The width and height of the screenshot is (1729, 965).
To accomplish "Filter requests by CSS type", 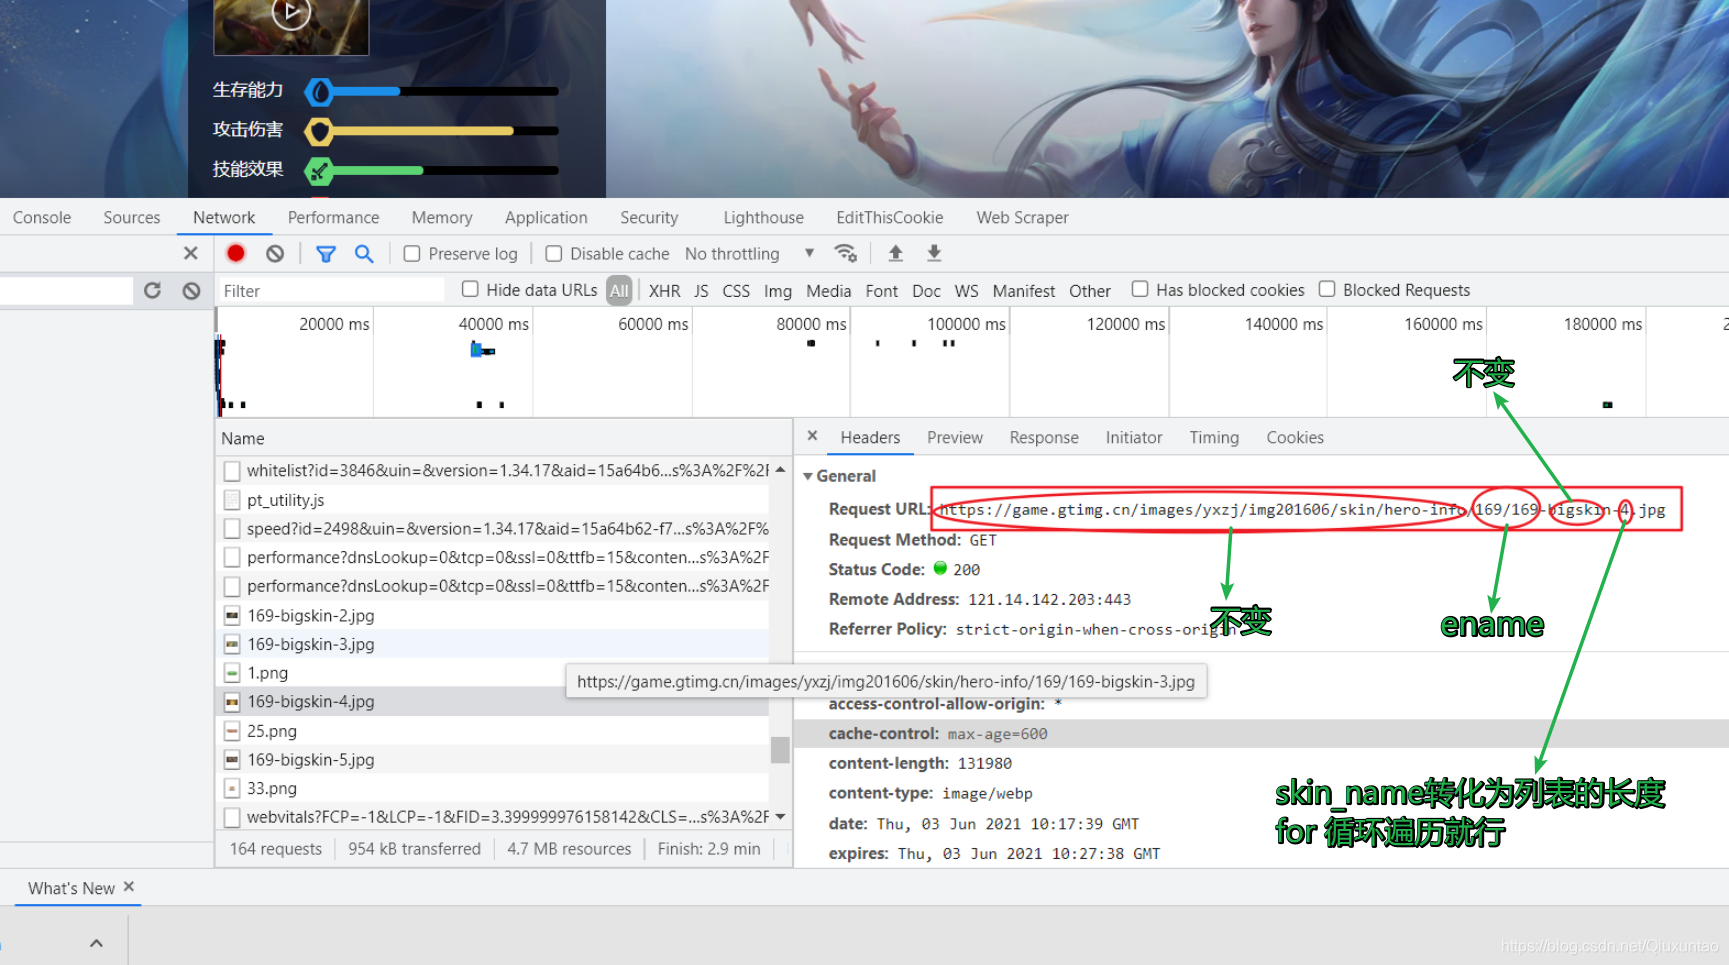I will 736,290.
